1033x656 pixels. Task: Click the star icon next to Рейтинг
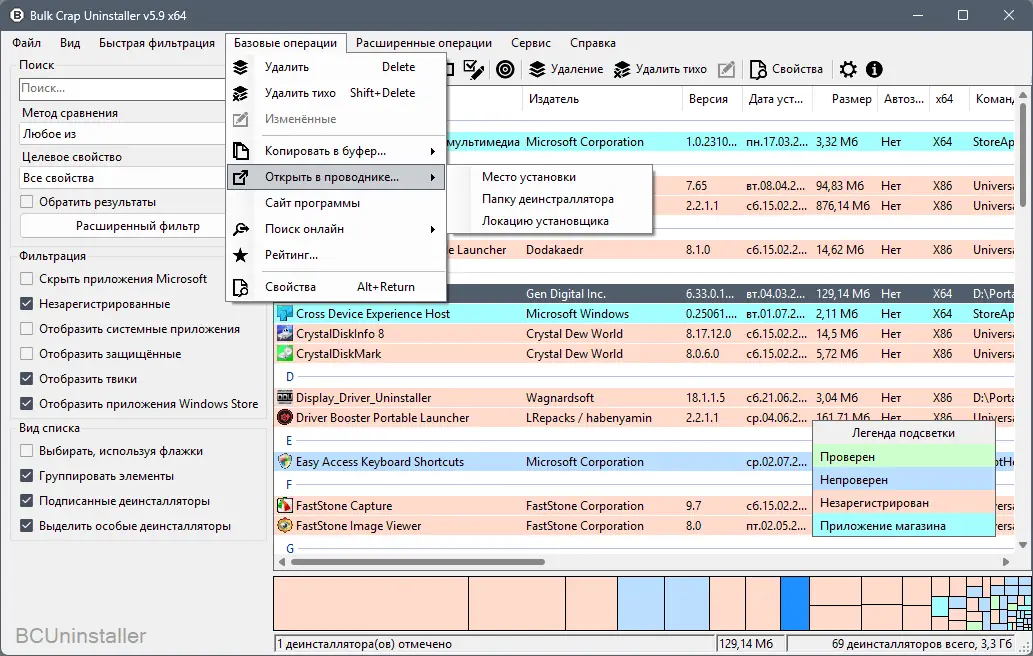click(x=240, y=255)
